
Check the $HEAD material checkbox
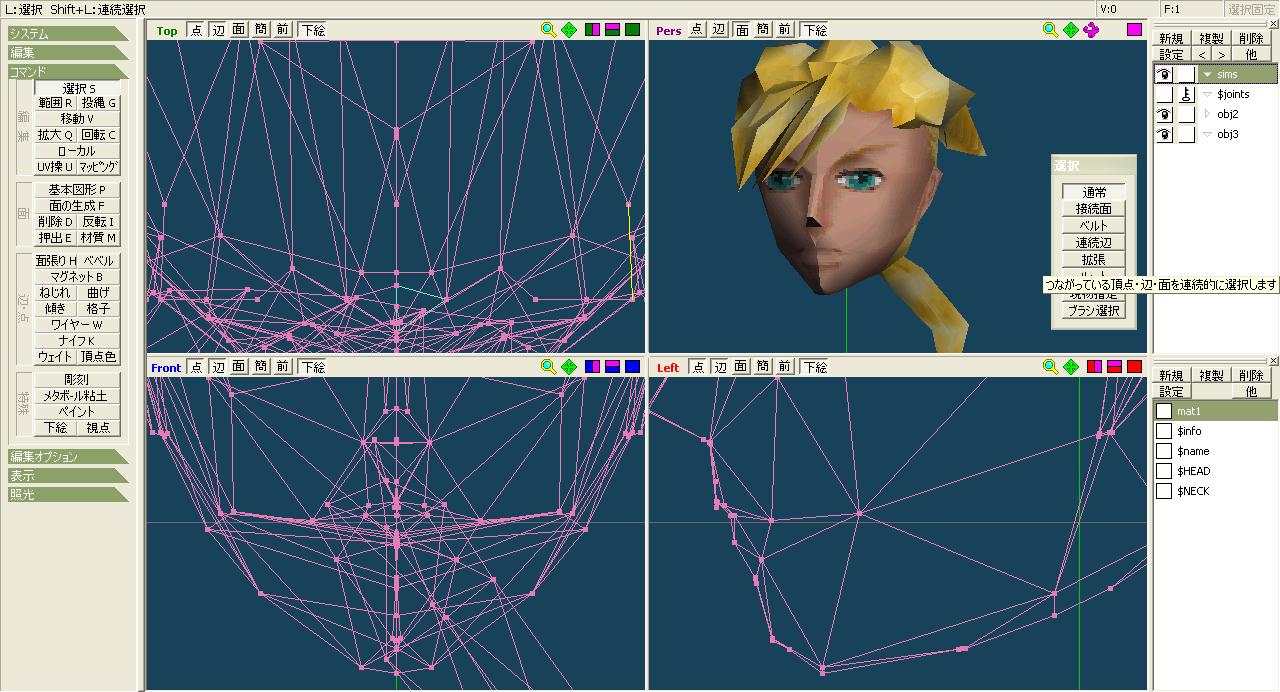tap(1164, 471)
